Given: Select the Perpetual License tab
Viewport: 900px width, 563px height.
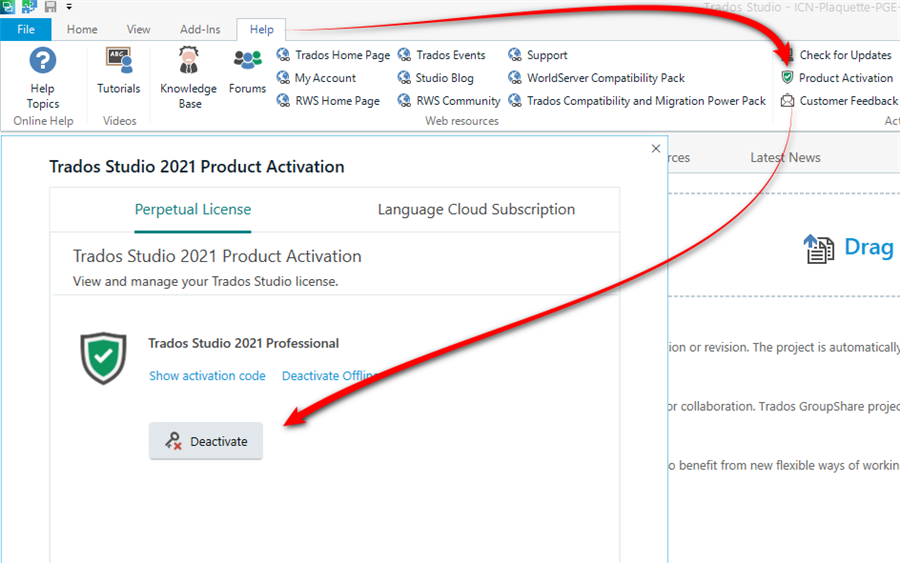Looking at the screenshot, I should (x=193, y=209).
